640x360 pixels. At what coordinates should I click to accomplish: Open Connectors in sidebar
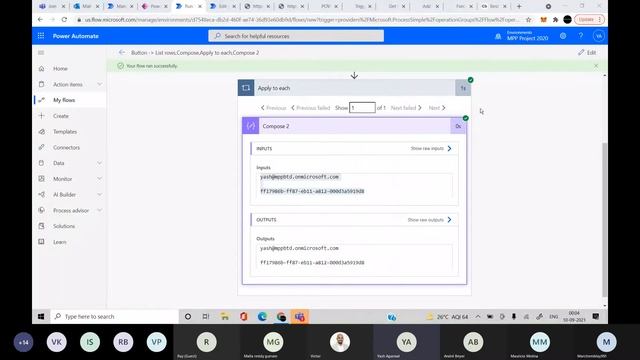click(66, 147)
